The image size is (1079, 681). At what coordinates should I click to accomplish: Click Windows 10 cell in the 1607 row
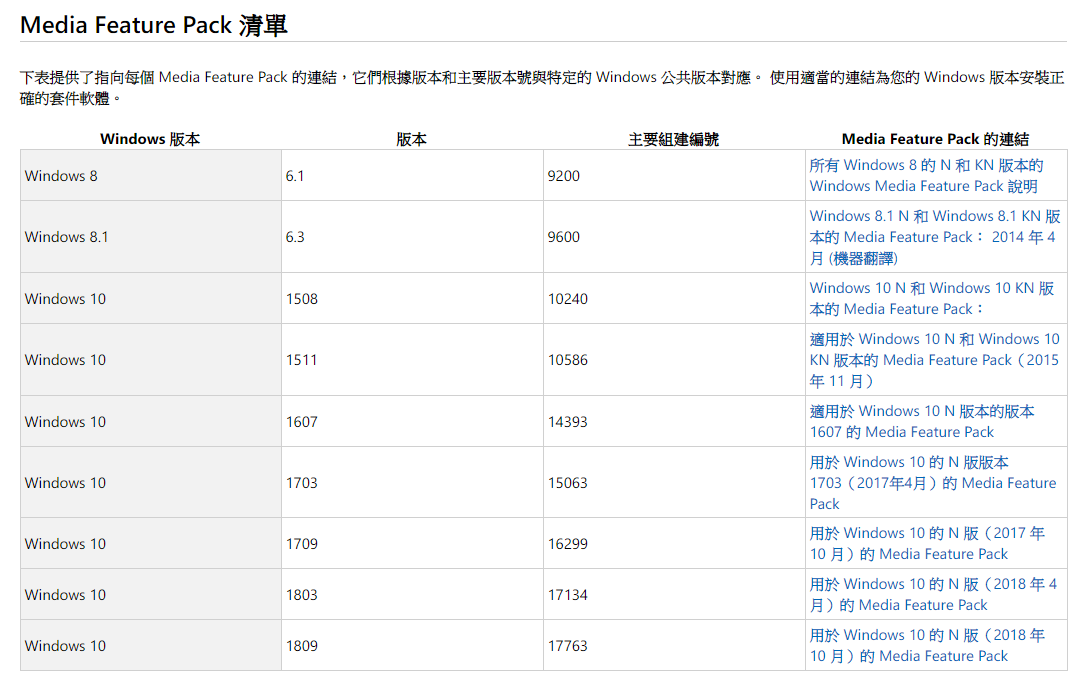(x=151, y=422)
